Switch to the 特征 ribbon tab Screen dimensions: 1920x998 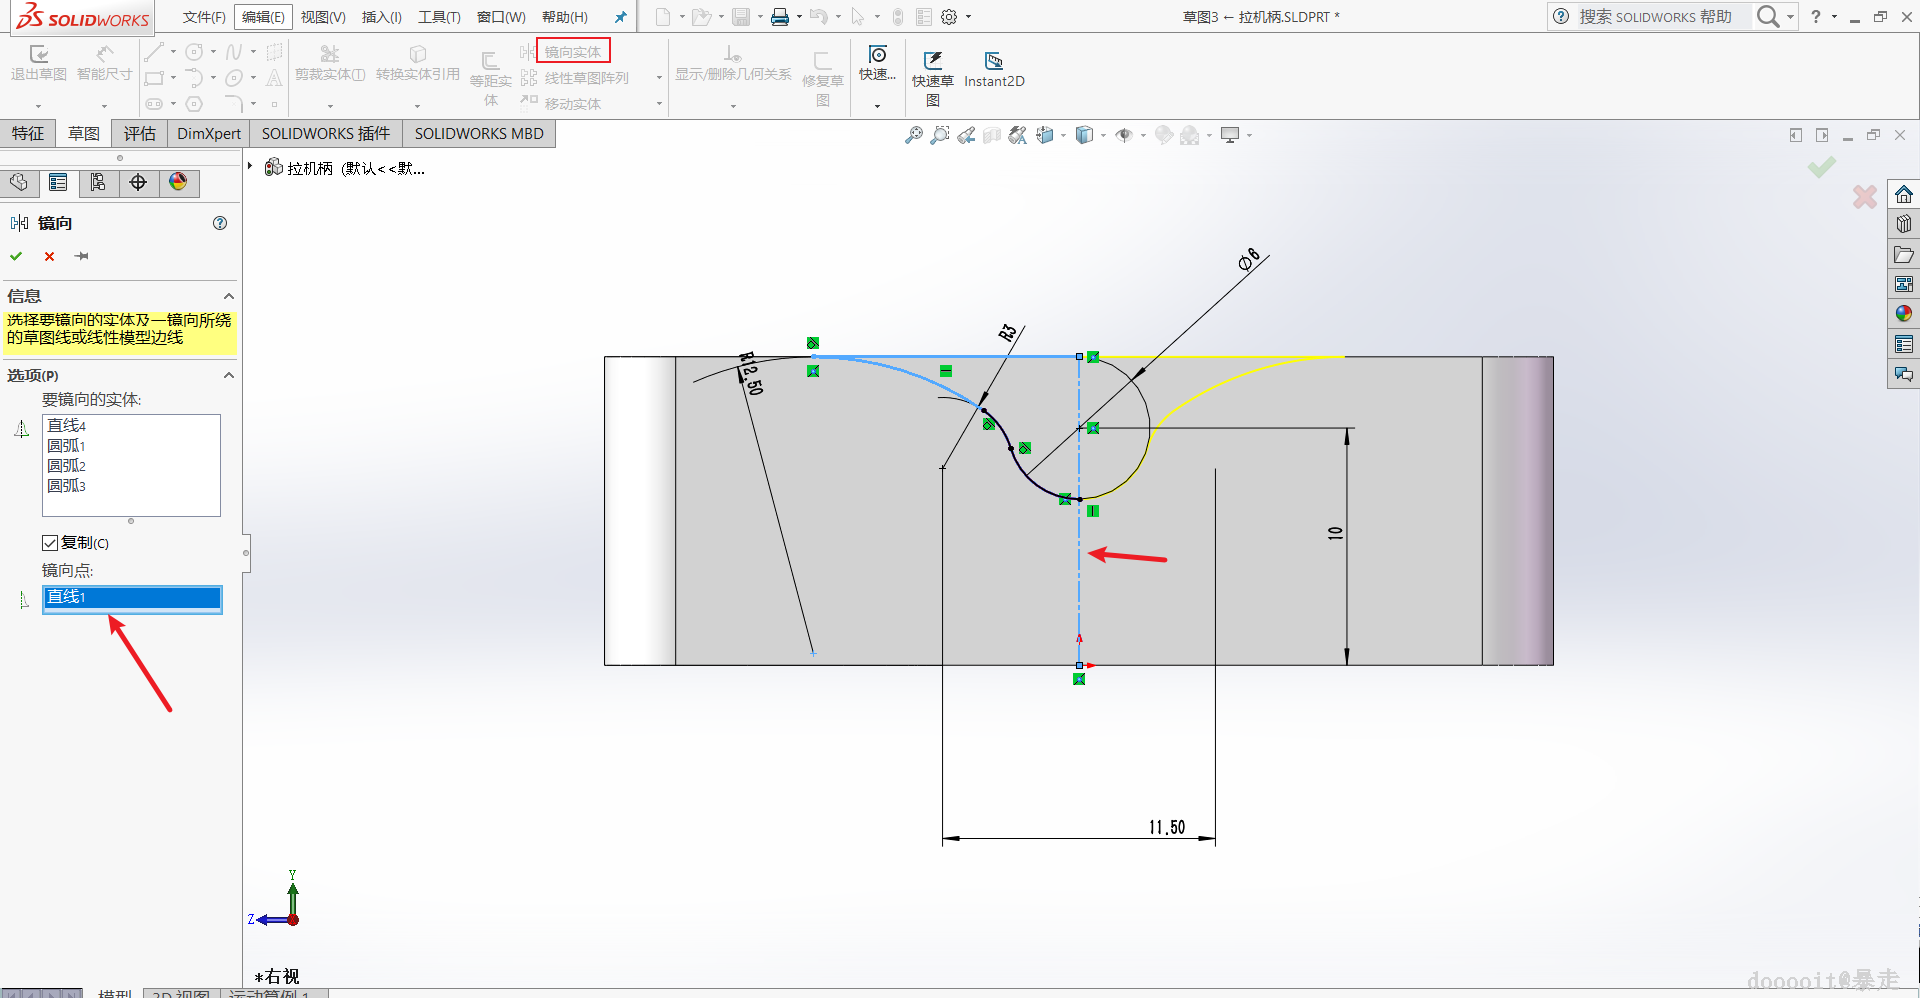point(28,134)
